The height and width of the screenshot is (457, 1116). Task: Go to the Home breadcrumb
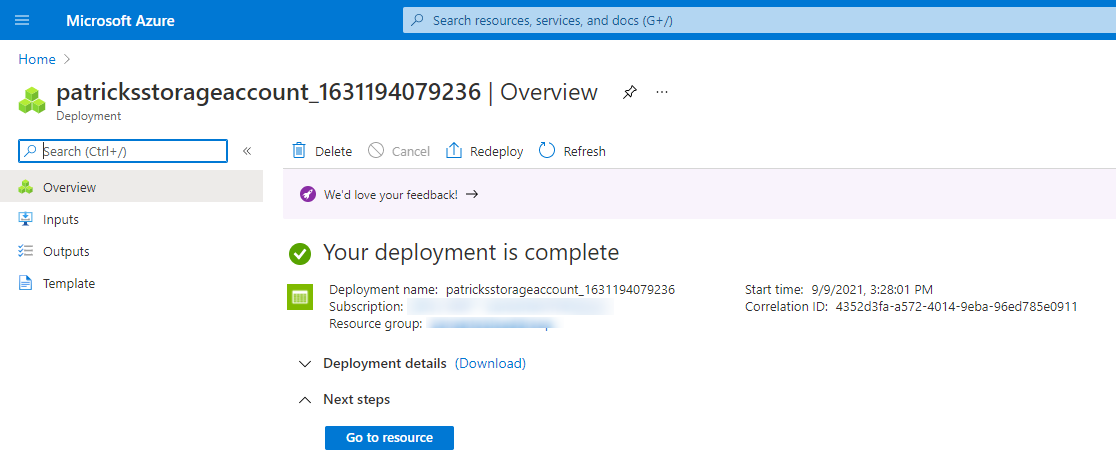pos(37,60)
